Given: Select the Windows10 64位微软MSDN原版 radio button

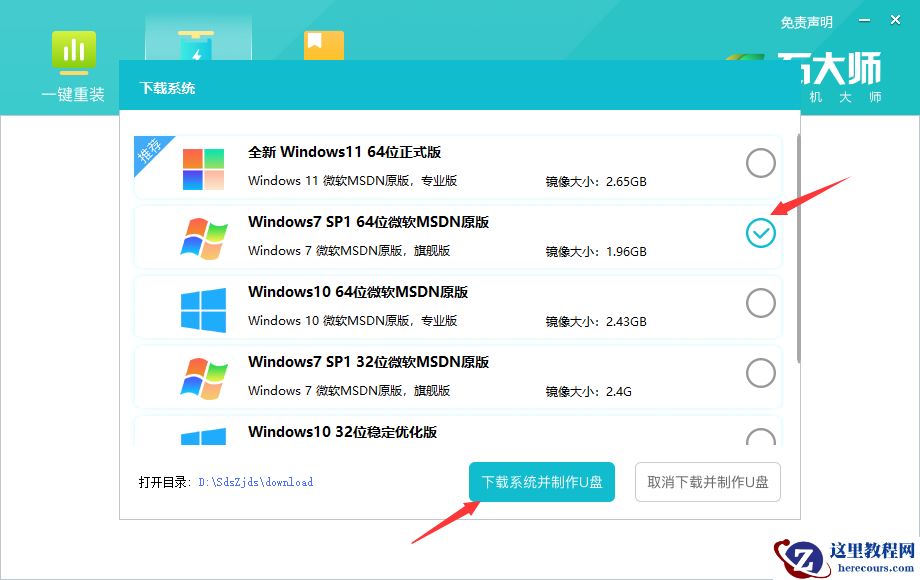Looking at the screenshot, I should pos(761,303).
